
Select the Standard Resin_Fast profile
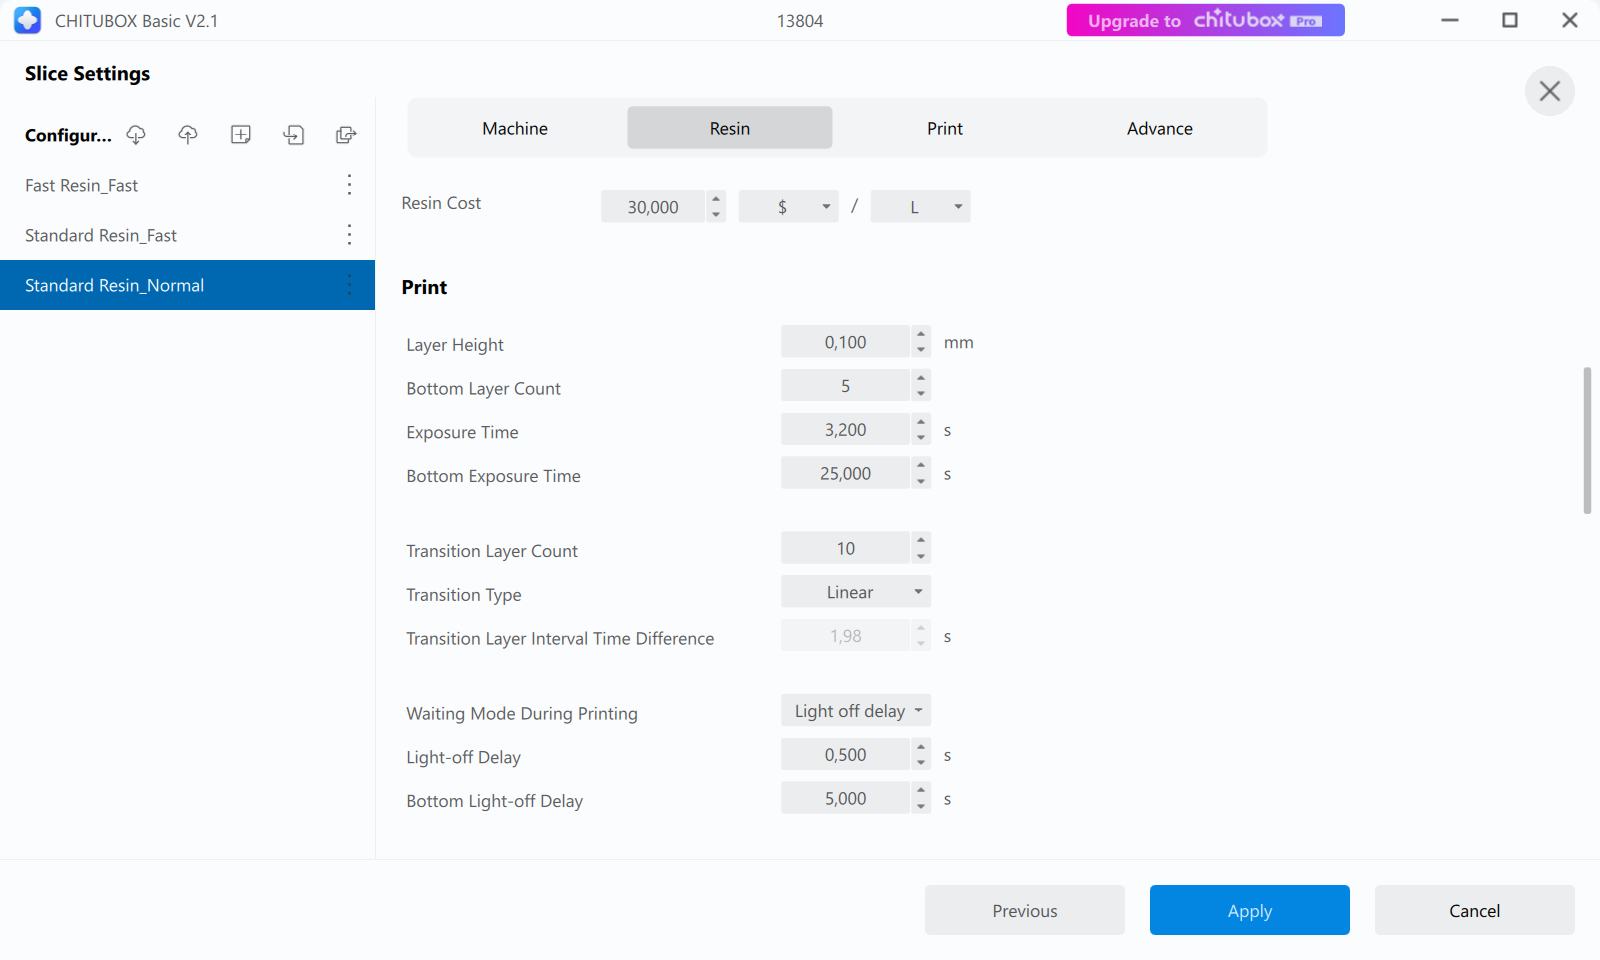coord(187,235)
